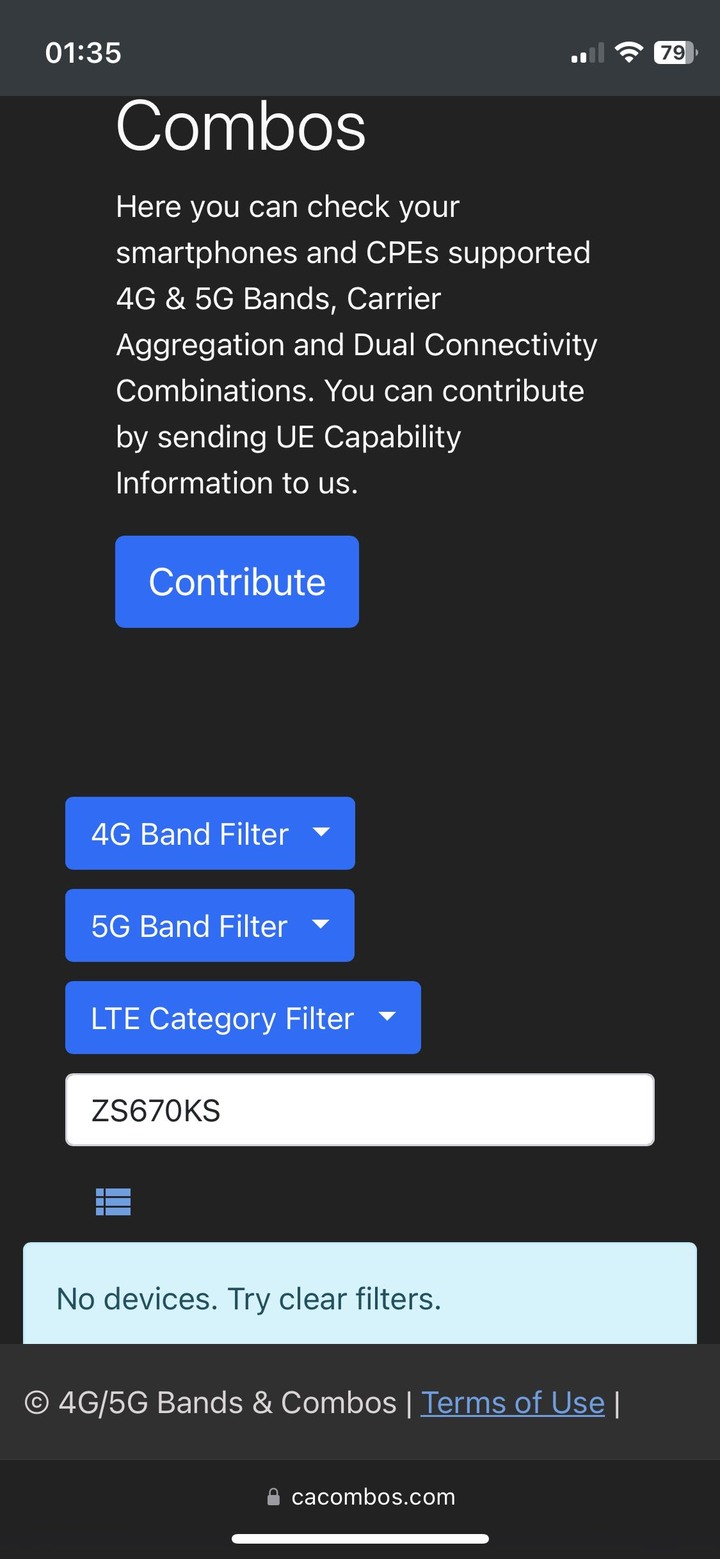Image resolution: width=720 pixels, height=1559 pixels.
Task: Open the 5G Band Filter dropdown
Action: point(210,925)
